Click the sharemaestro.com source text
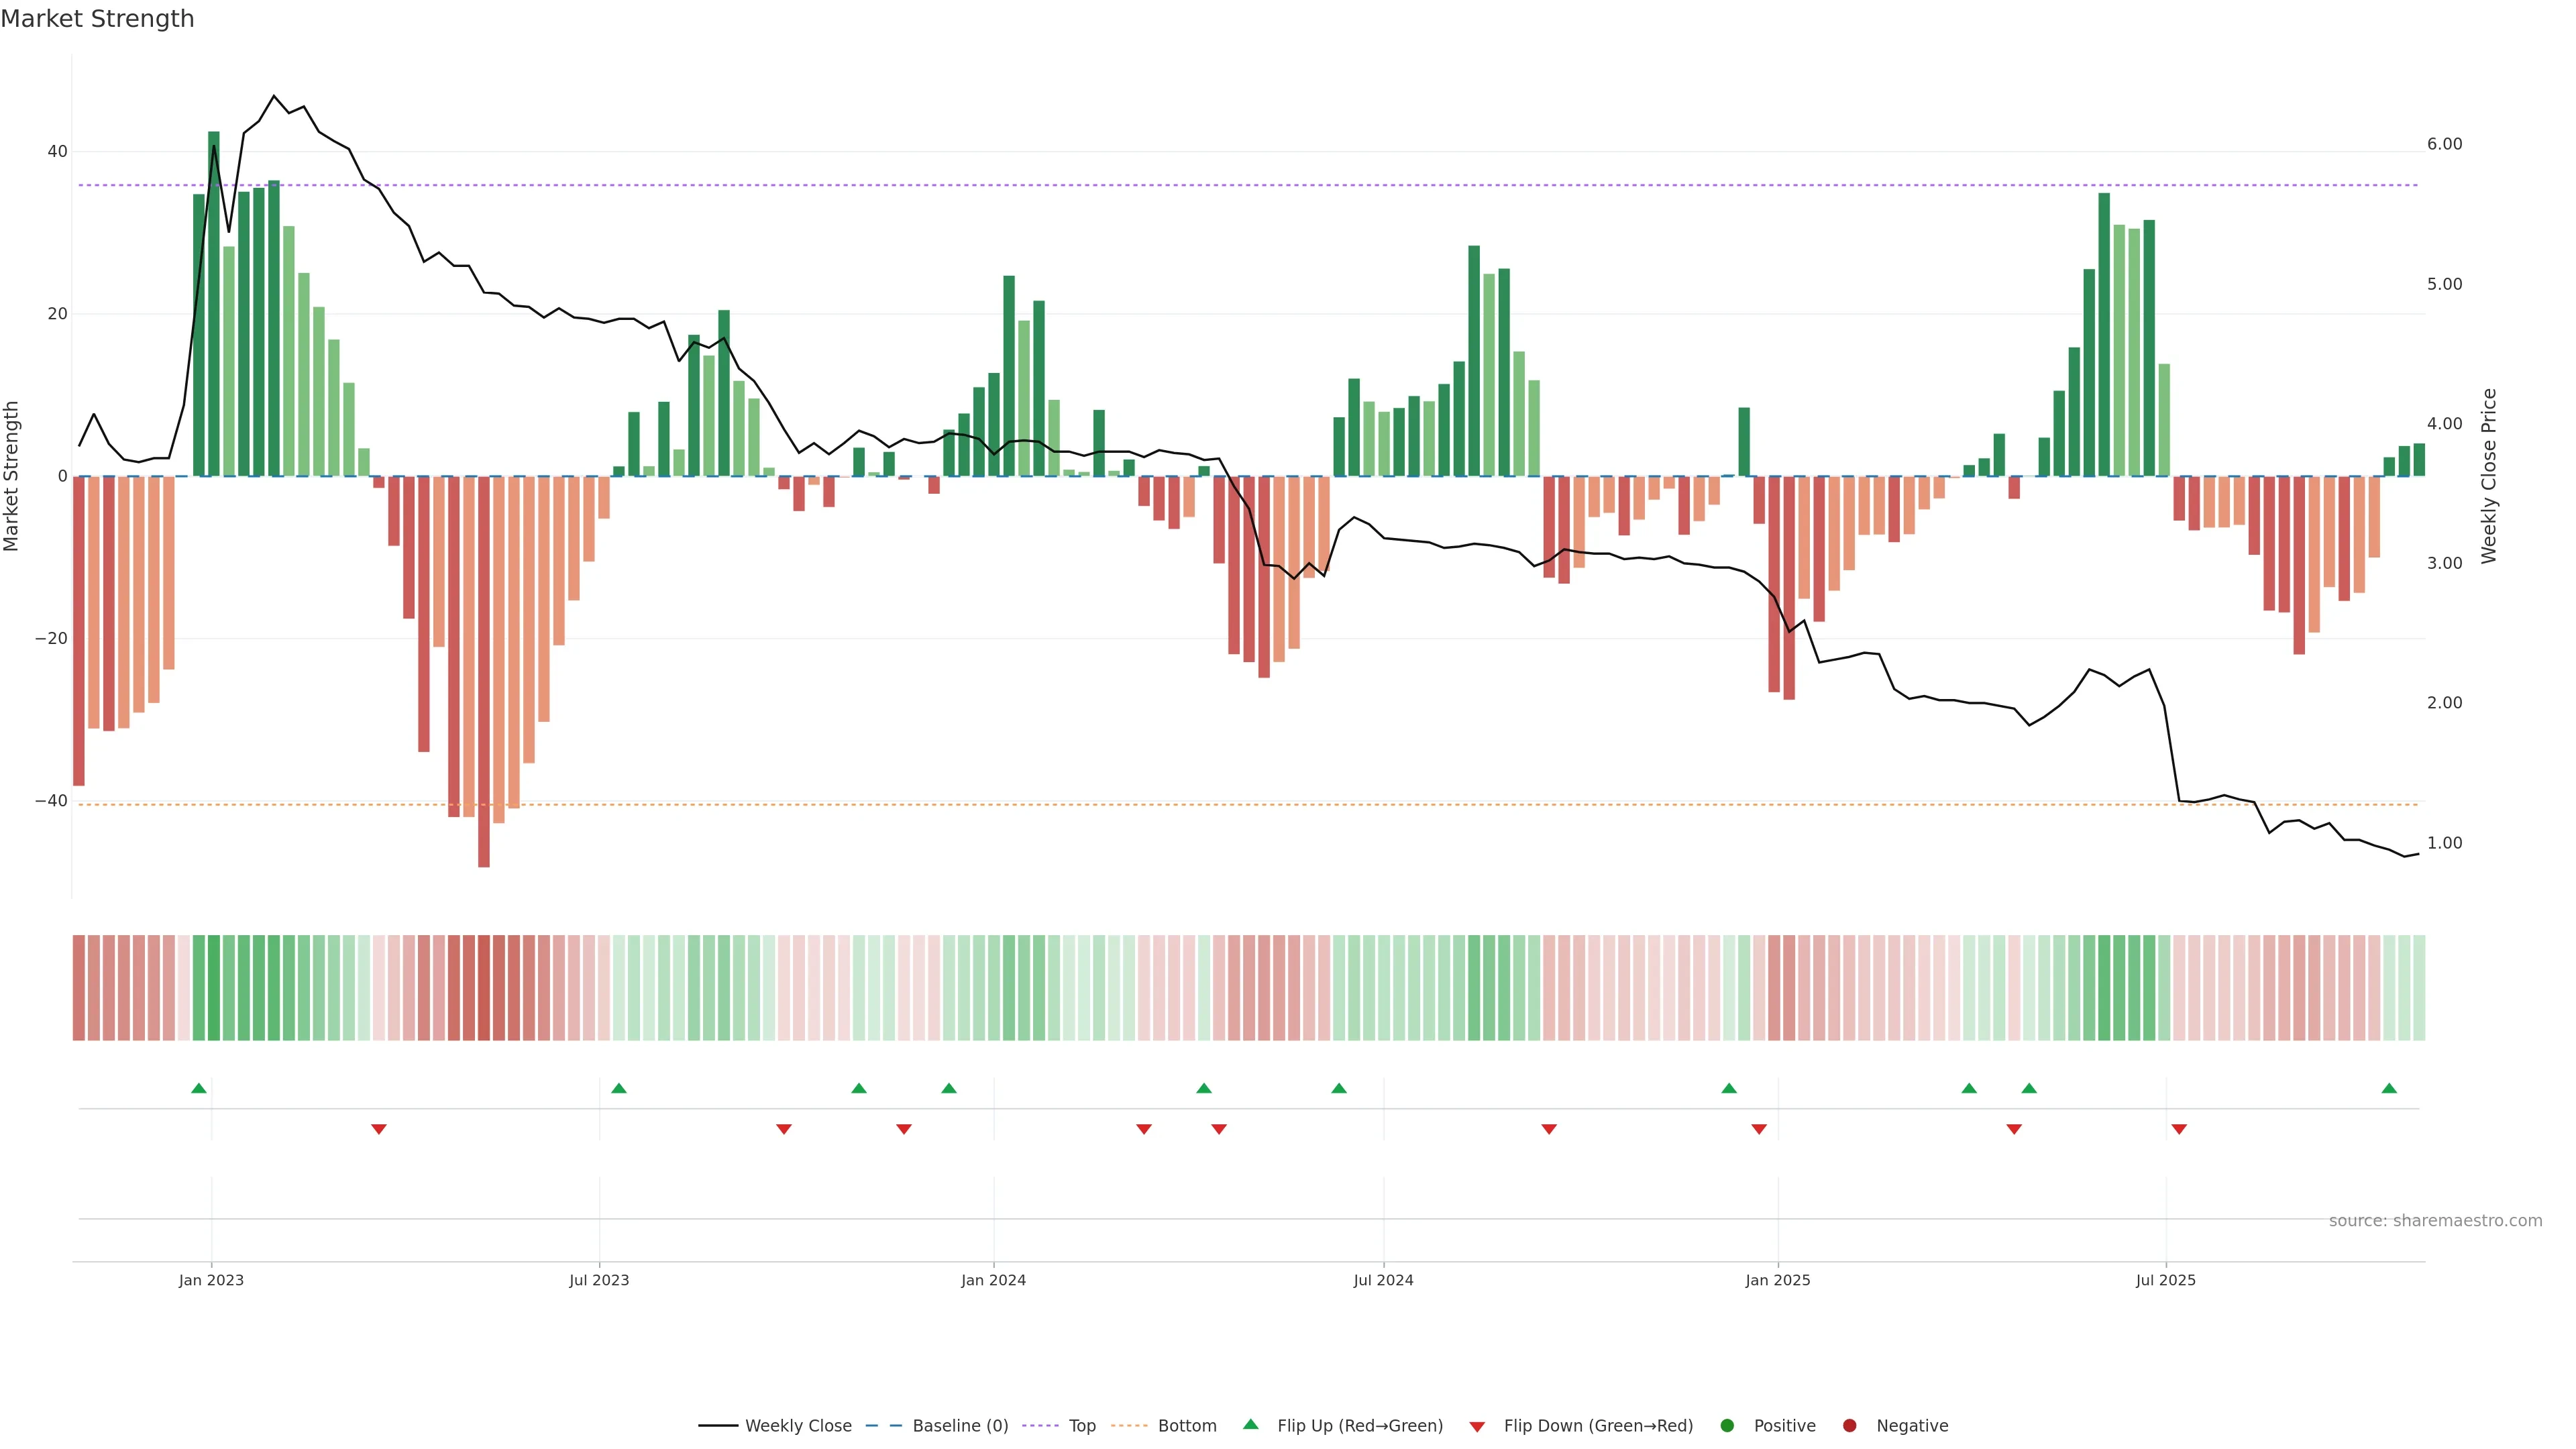2576x1449 pixels. [x=2435, y=1221]
